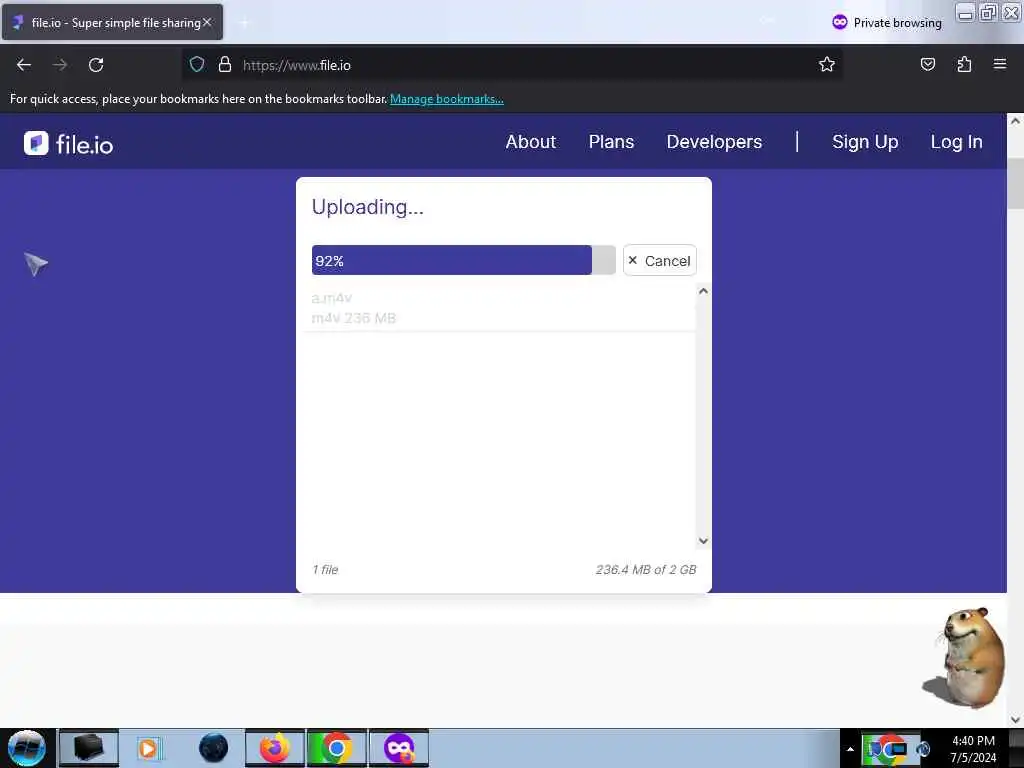This screenshot has height=768, width=1024.
Task: Click the paper plane icon on page
Action: click(x=36, y=263)
